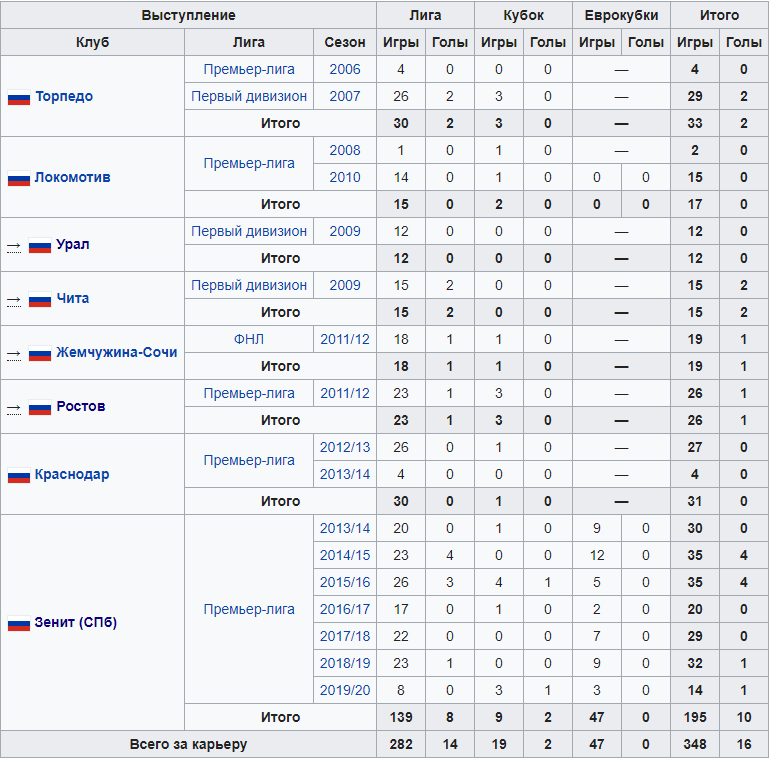Open Премьер-лига link in Краснодар rows
The width and height of the screenshot is (771, 759).
point(249,461)
